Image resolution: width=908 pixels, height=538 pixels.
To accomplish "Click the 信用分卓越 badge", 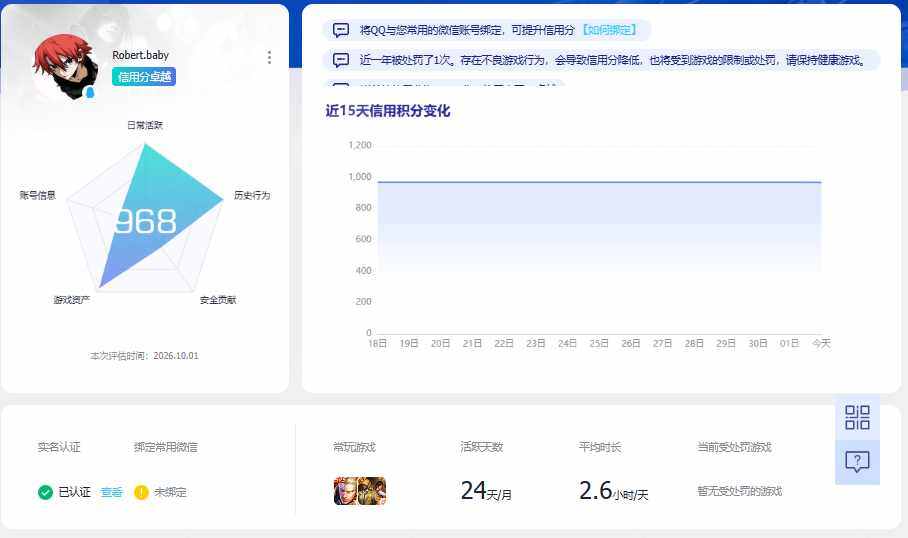I will pos(144,76).
